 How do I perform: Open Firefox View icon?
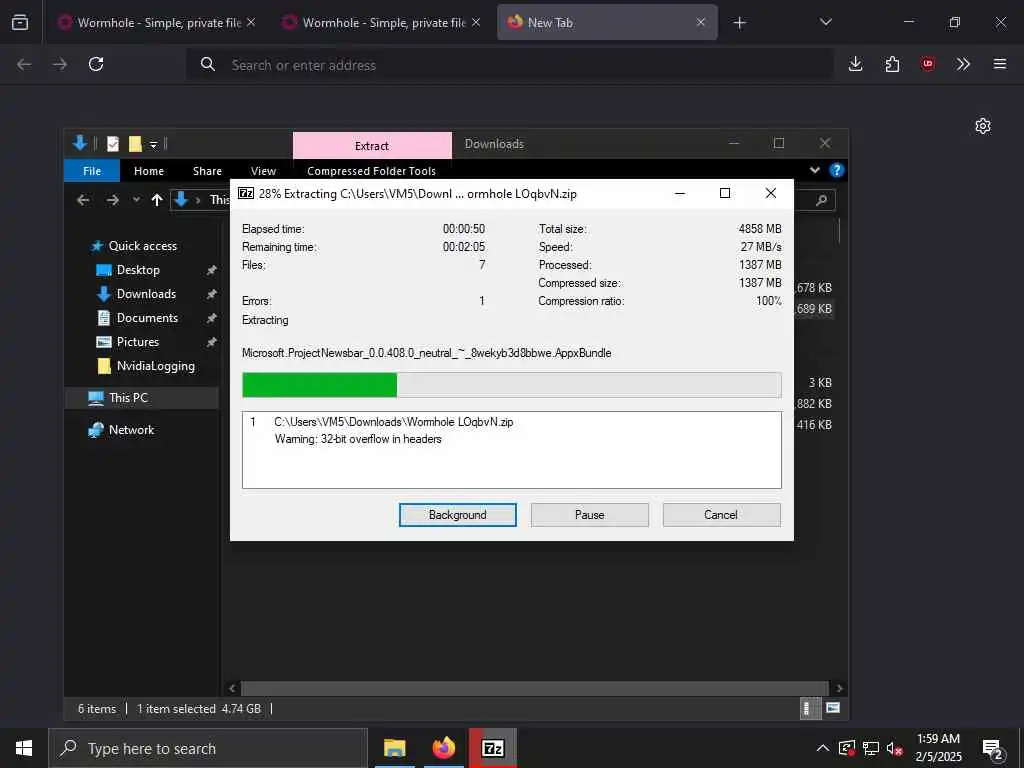pos(20,22)
